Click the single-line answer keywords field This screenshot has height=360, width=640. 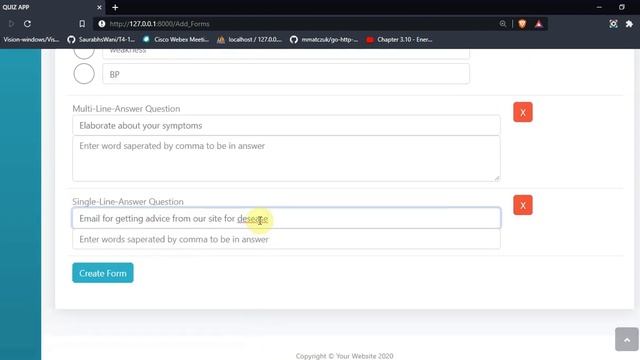coord(286,239)
